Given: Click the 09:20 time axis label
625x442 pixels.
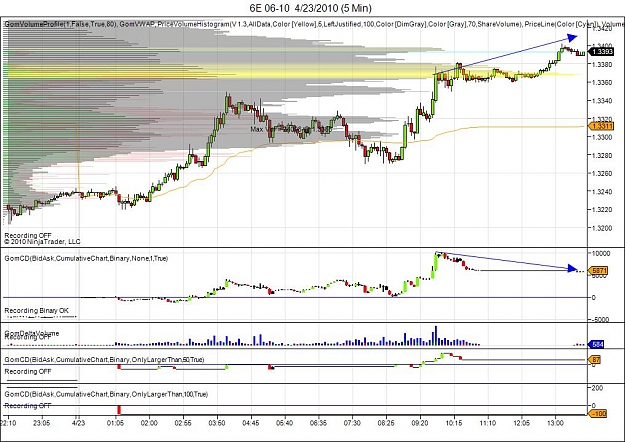Looking at the screenshot, I should 420,423.
